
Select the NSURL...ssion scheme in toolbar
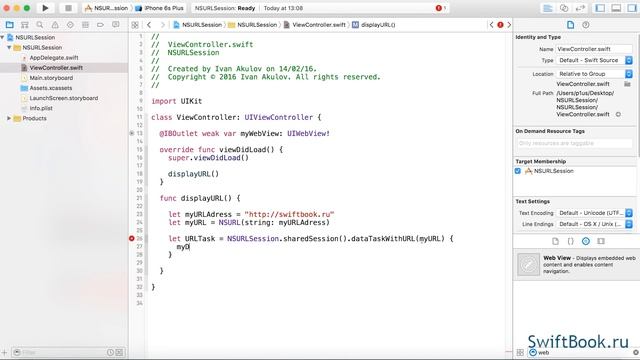coord(106,8)
